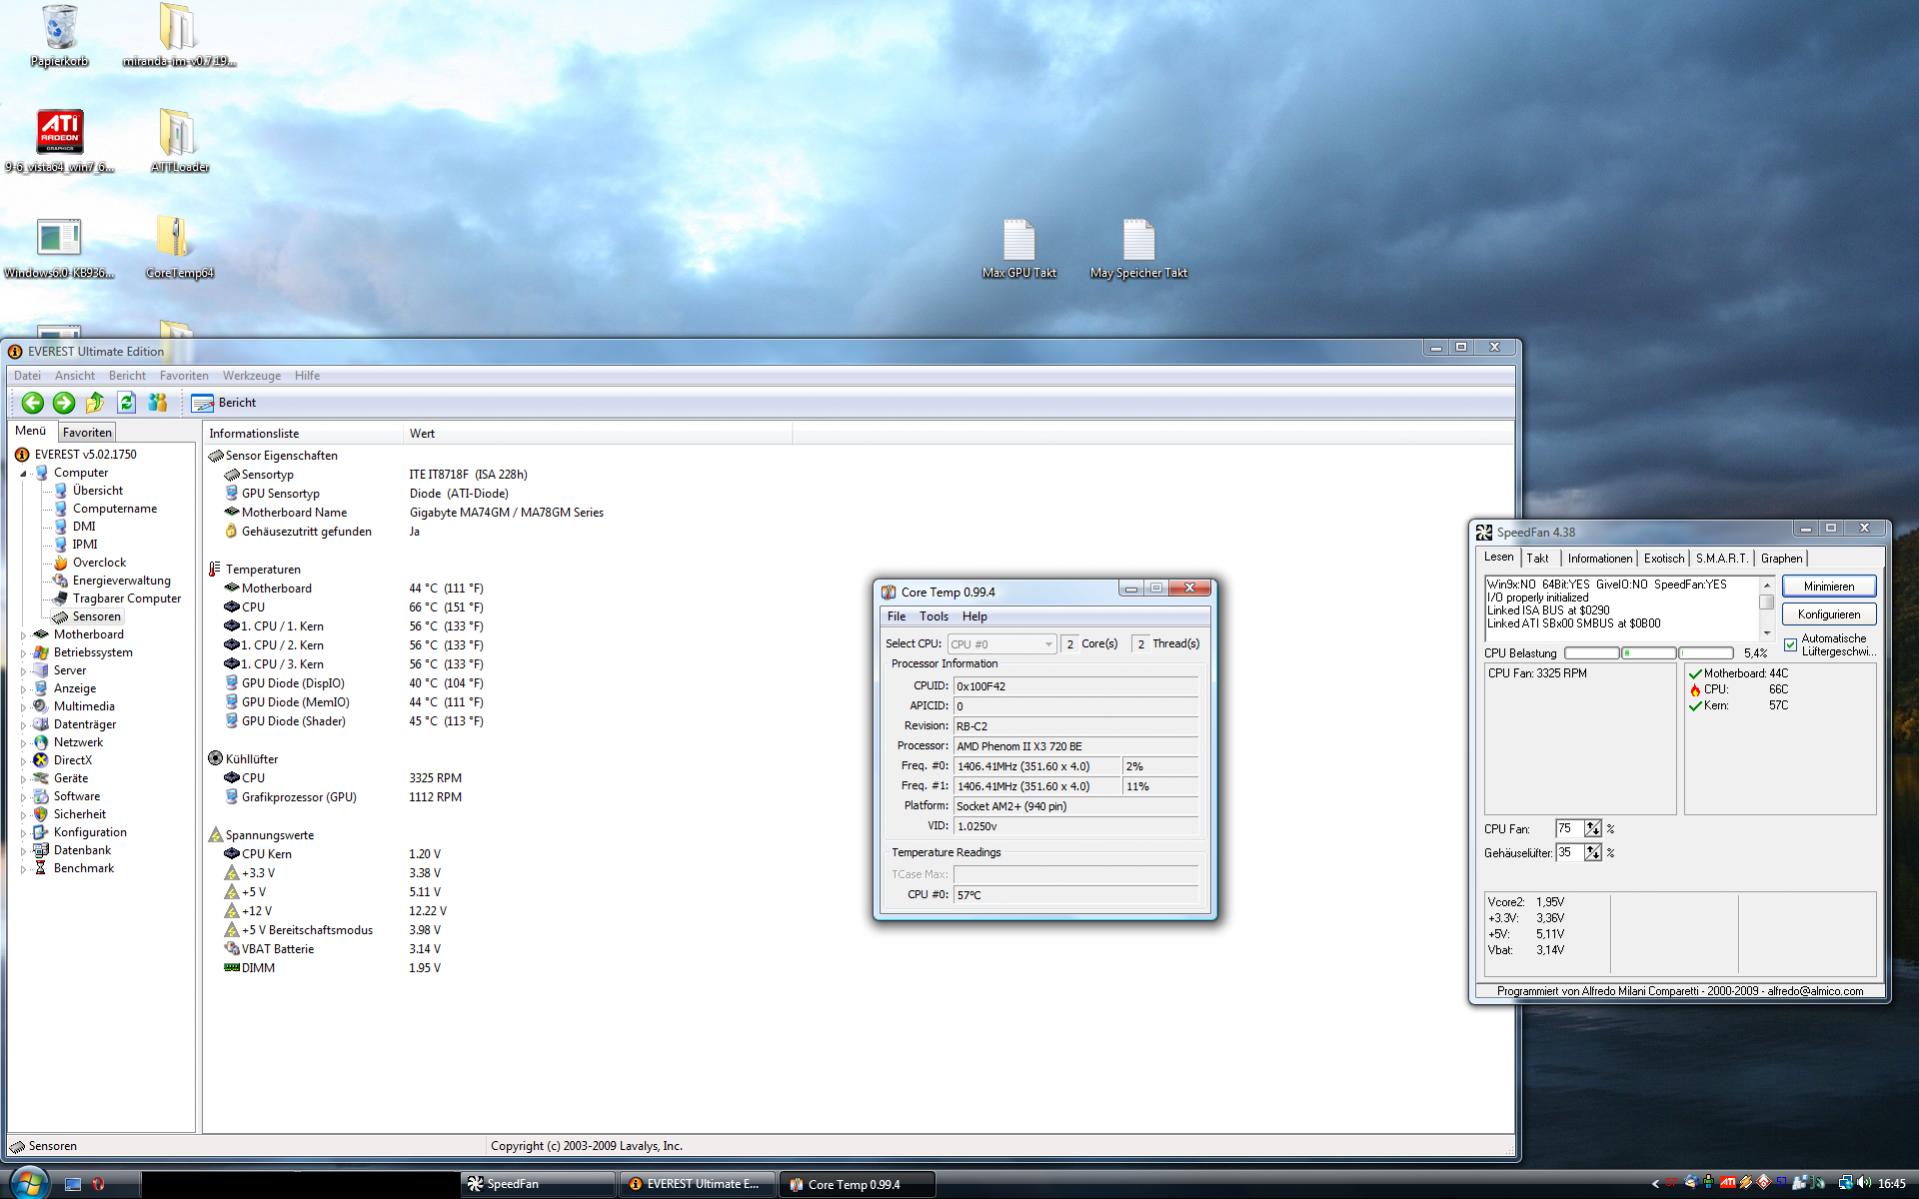
Task: Expand the Benchmark tree node
Action: point(23,869)
